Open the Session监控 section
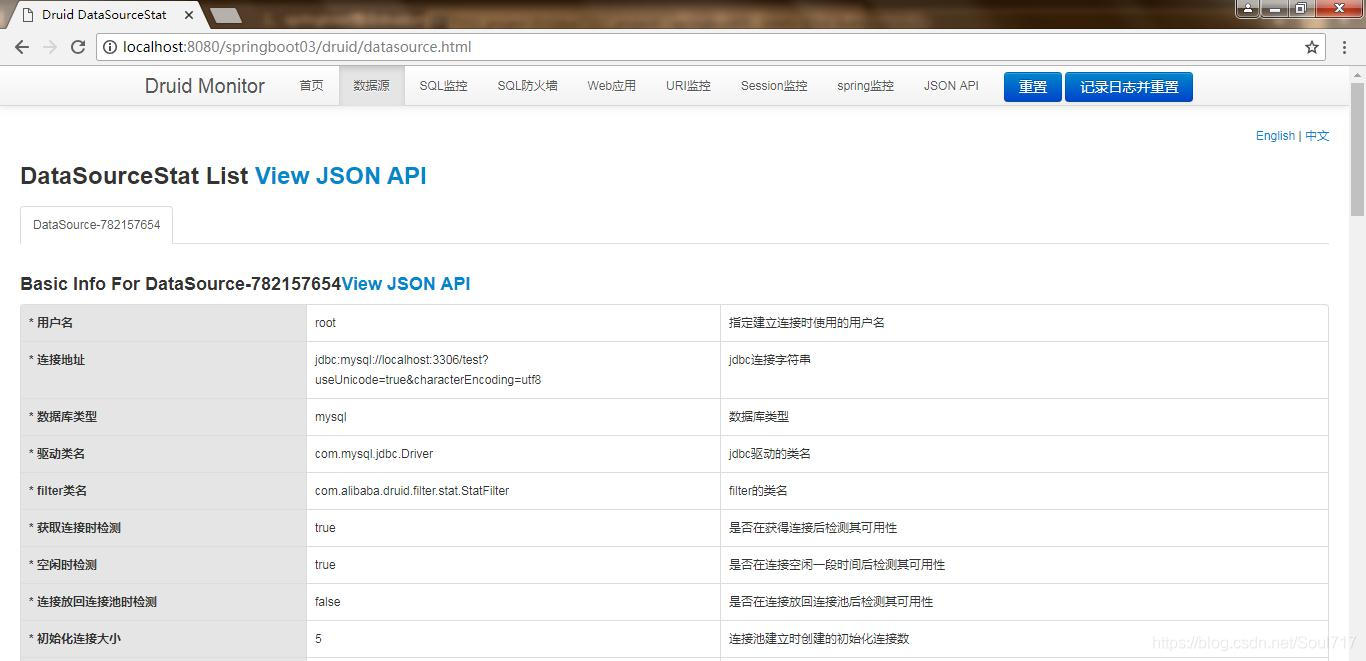Viewport: 1366px width, 661px height. tap(773, 86)
